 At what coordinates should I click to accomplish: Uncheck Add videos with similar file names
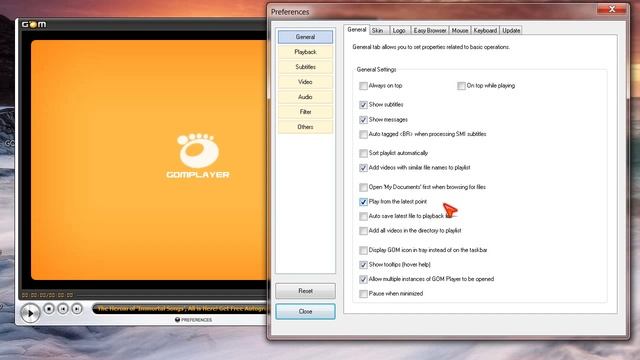click(x=363, y=168)
